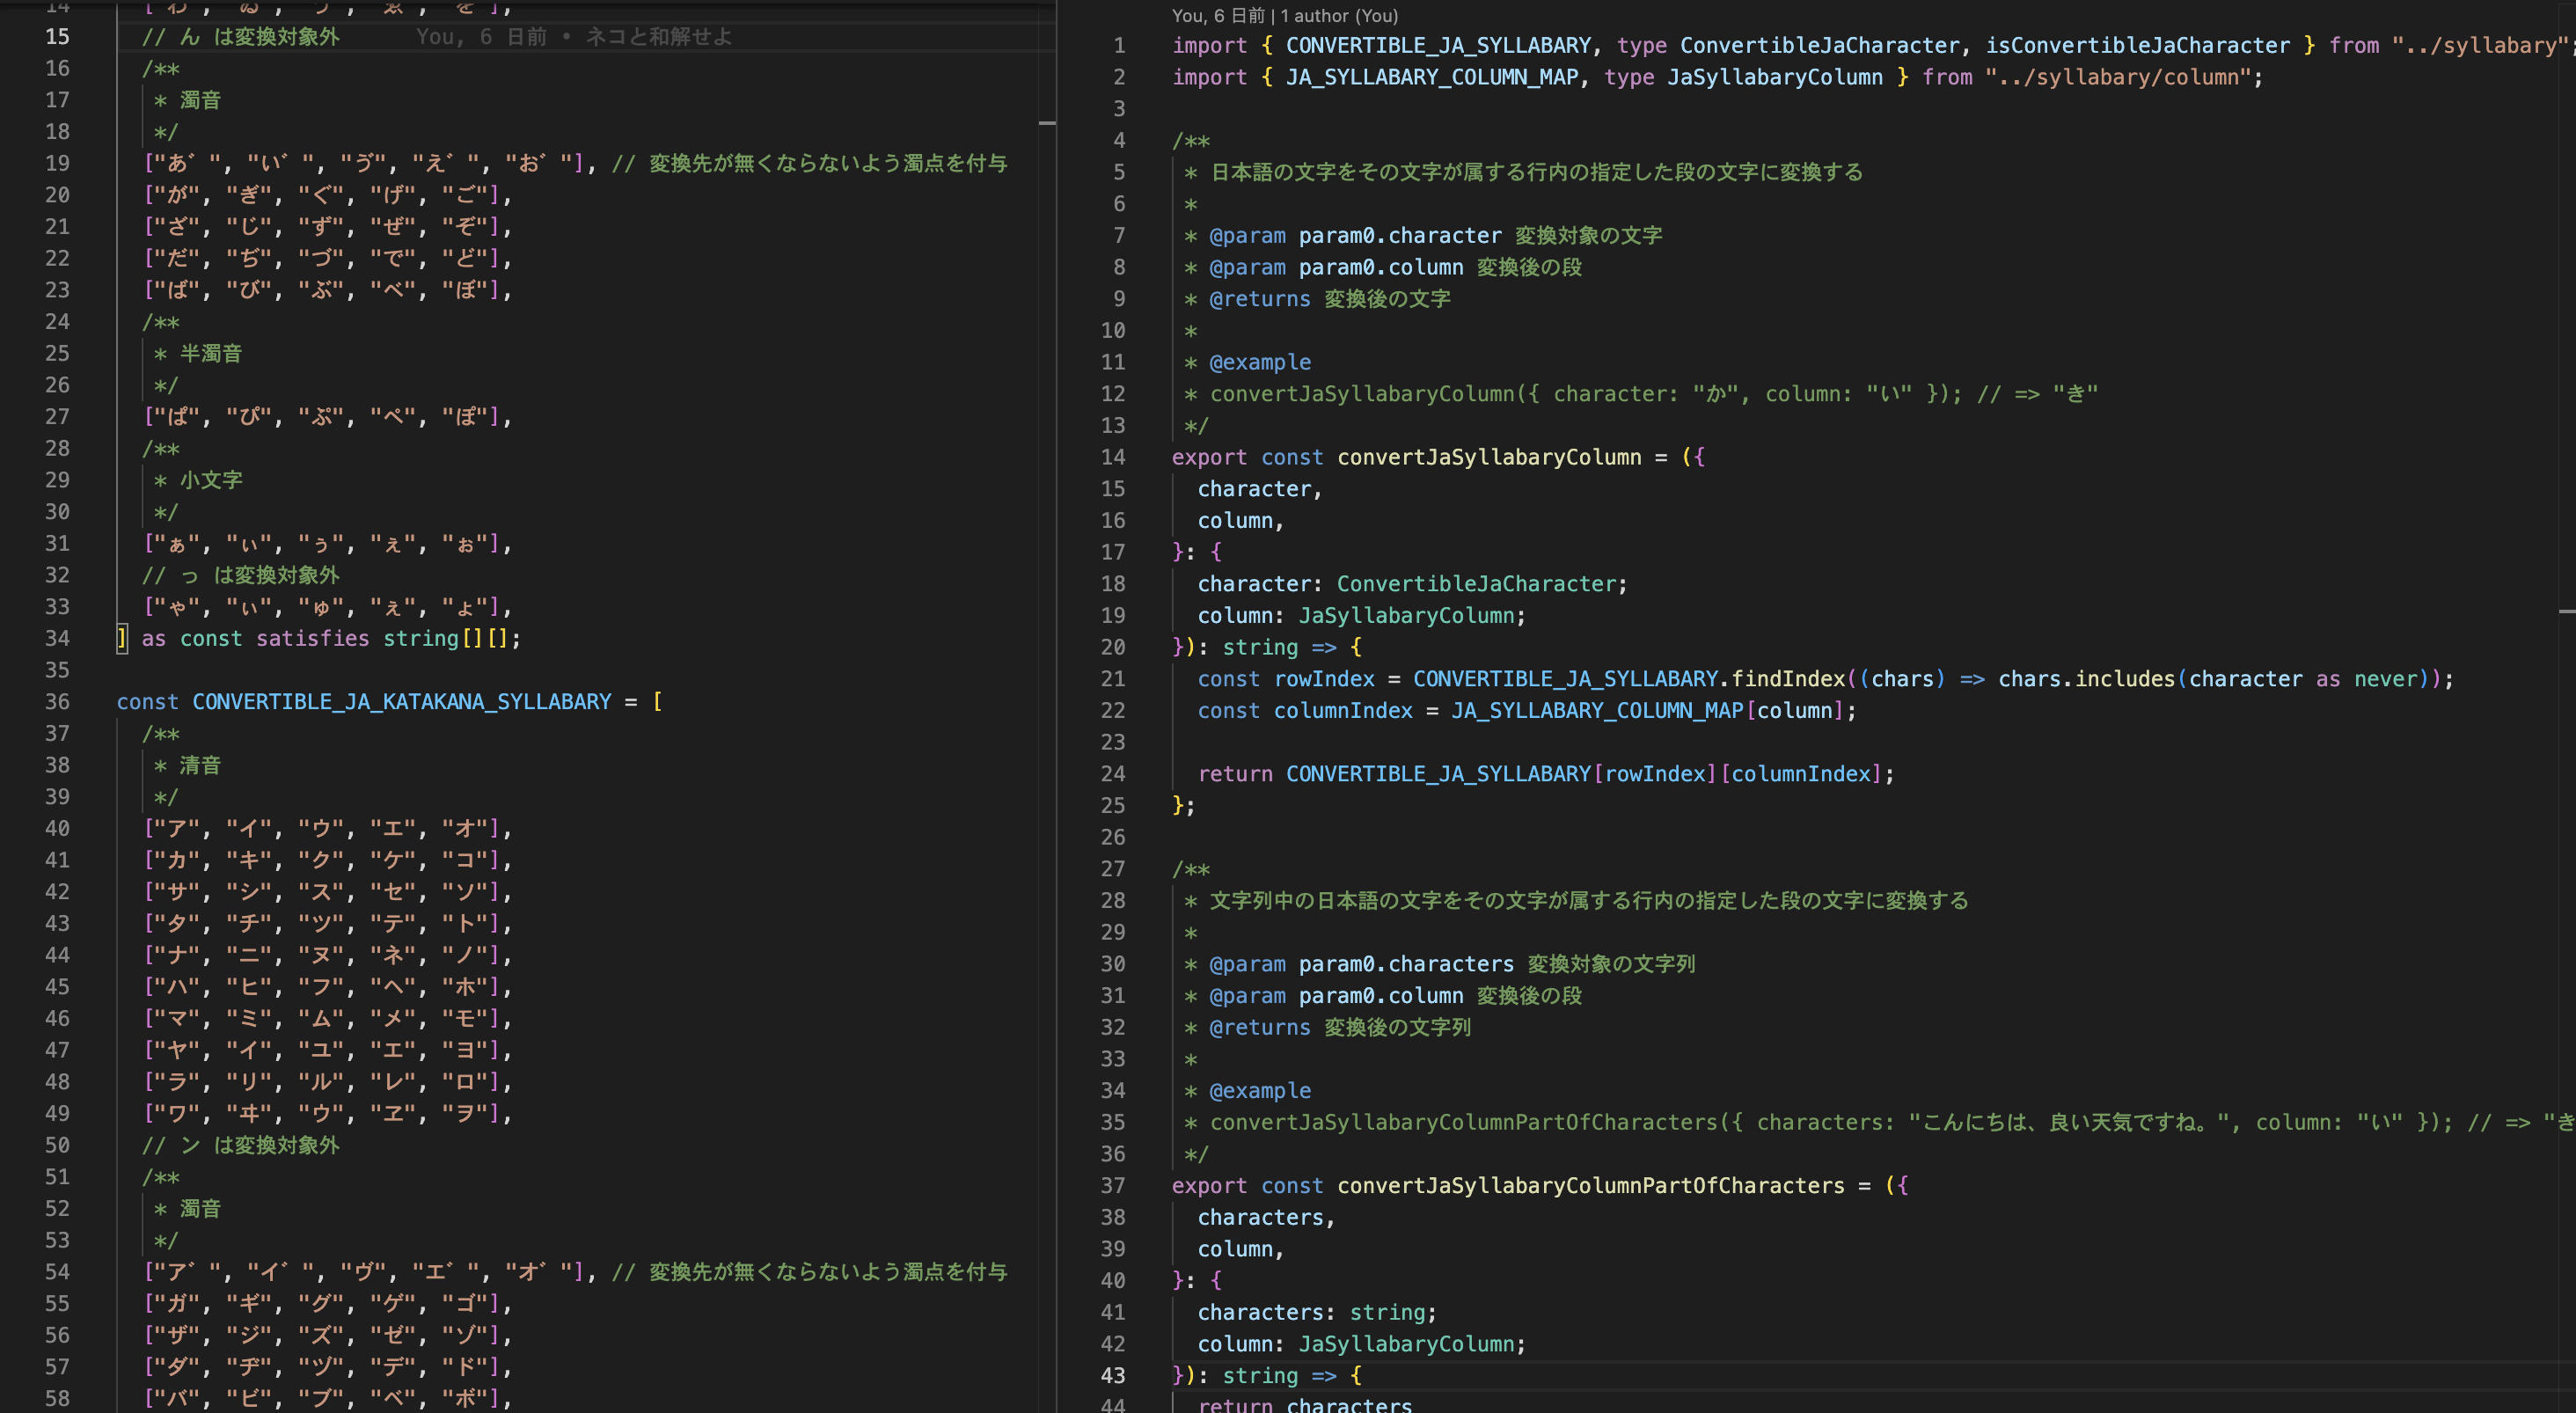Click line number 43 in right editor
This screenshot has width=2576, height=1413.
click(1113, 1376)
